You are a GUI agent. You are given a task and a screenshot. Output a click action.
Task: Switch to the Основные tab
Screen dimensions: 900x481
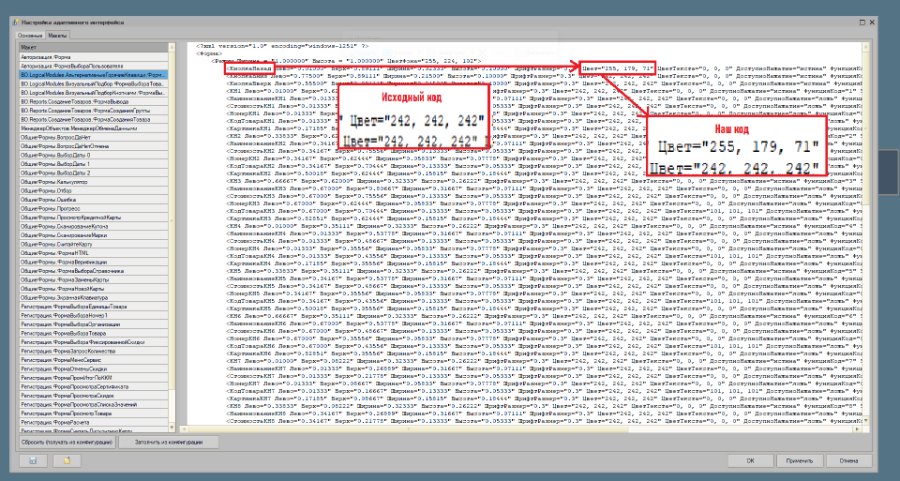pos(30,36)
